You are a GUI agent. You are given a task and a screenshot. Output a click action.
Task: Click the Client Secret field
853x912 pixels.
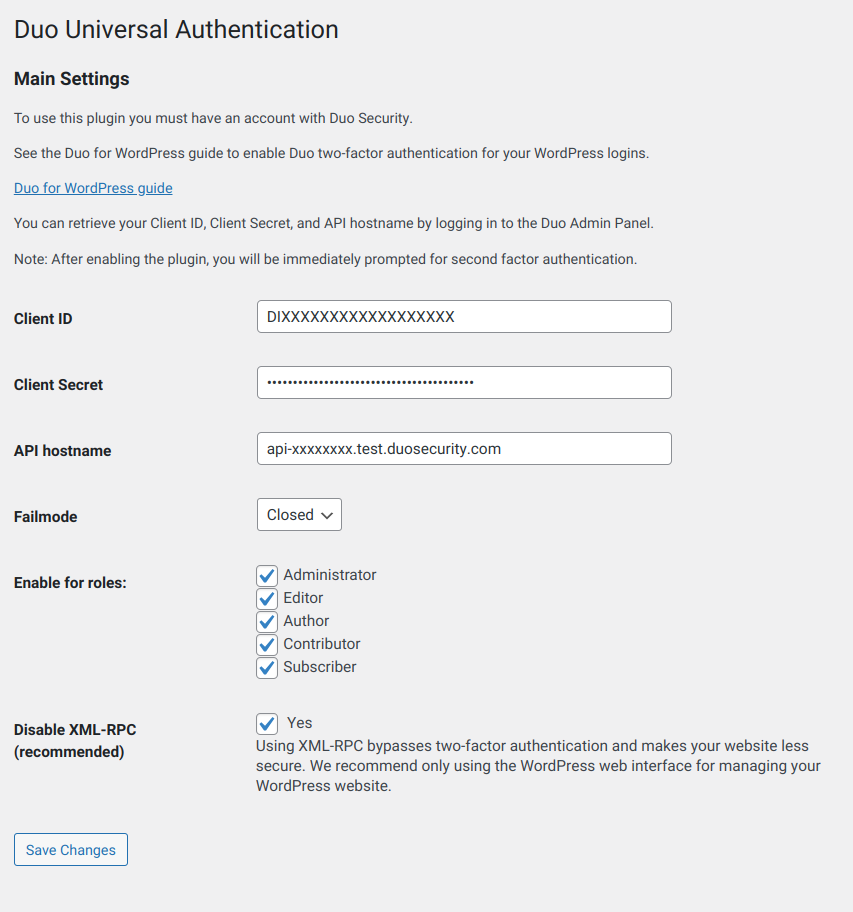pyautogui.click(x=463, y=382)
